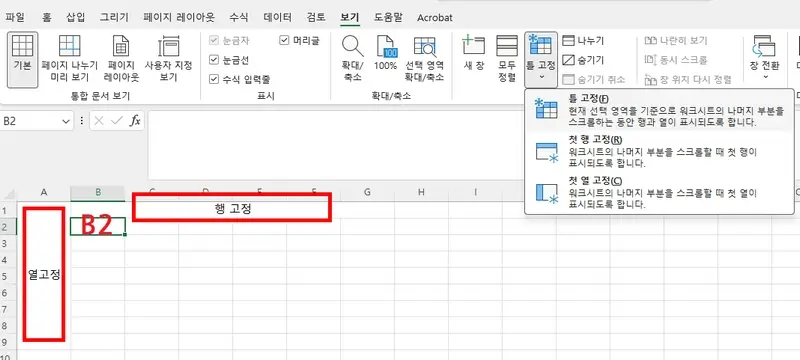This screenshot has width=800, height=360.
Task: Open 페이지 나누기 미리 보기 view
Action: [69, 60]
